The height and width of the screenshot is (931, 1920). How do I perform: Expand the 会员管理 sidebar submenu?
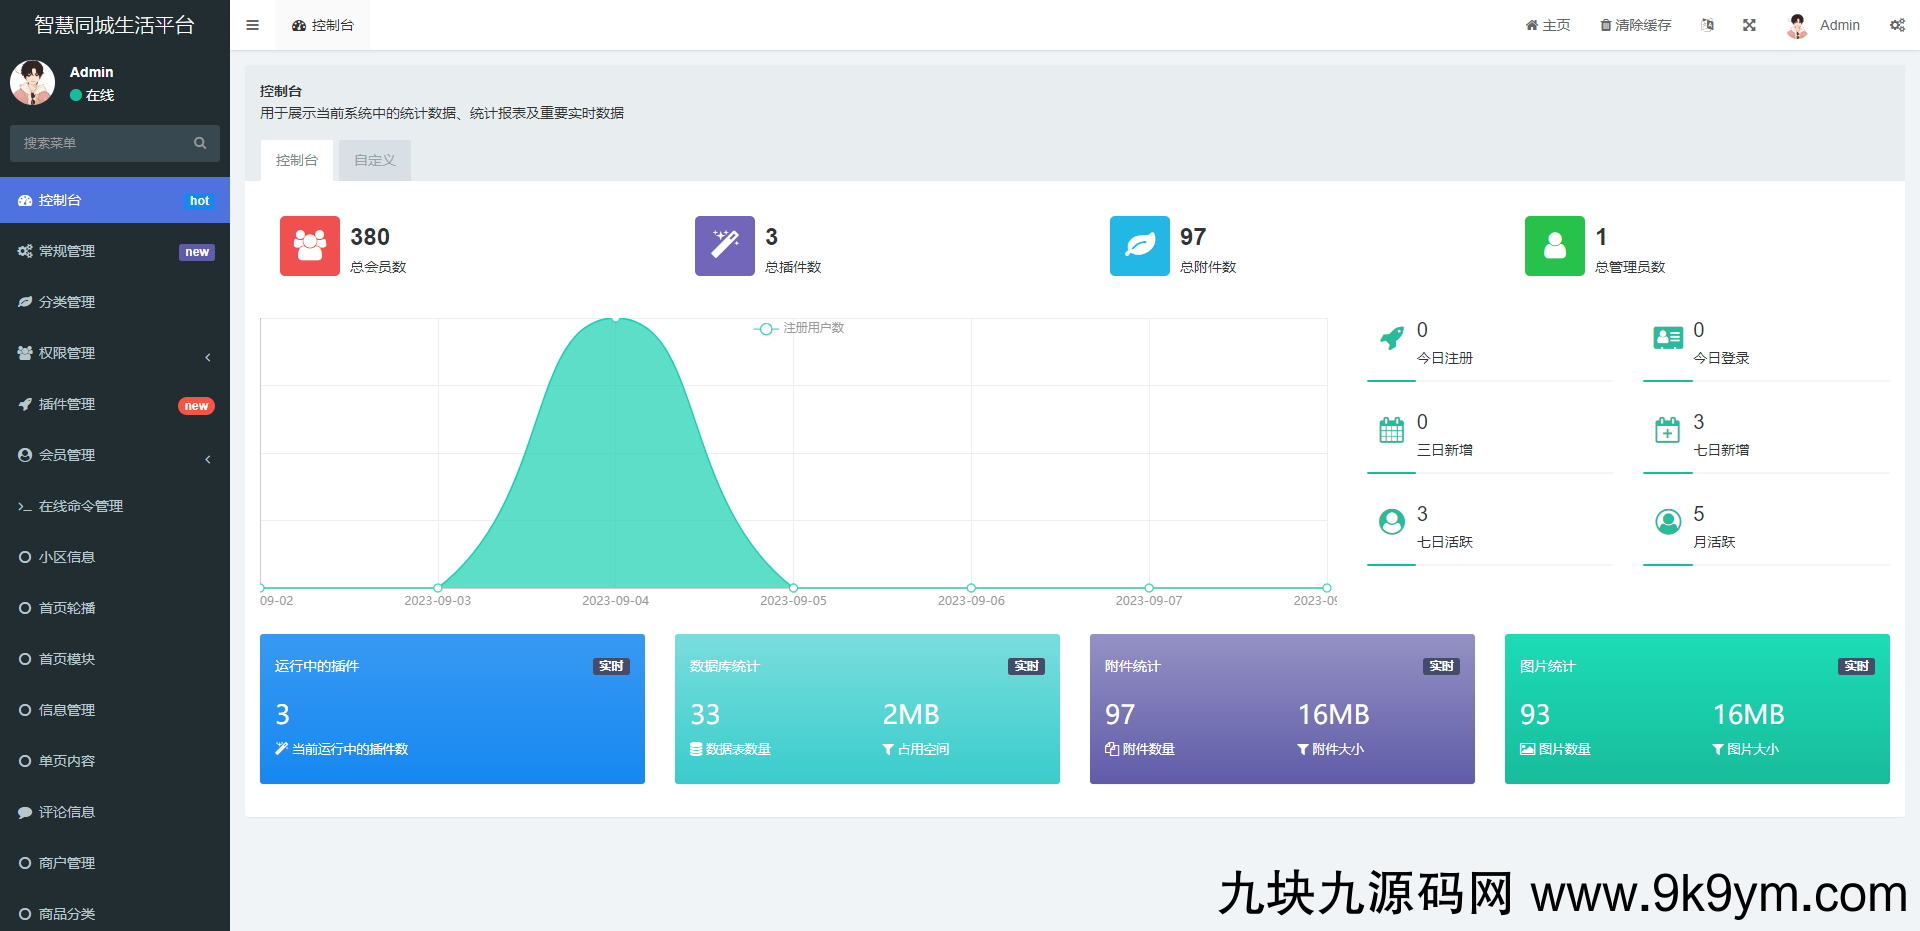coord(115,455)
